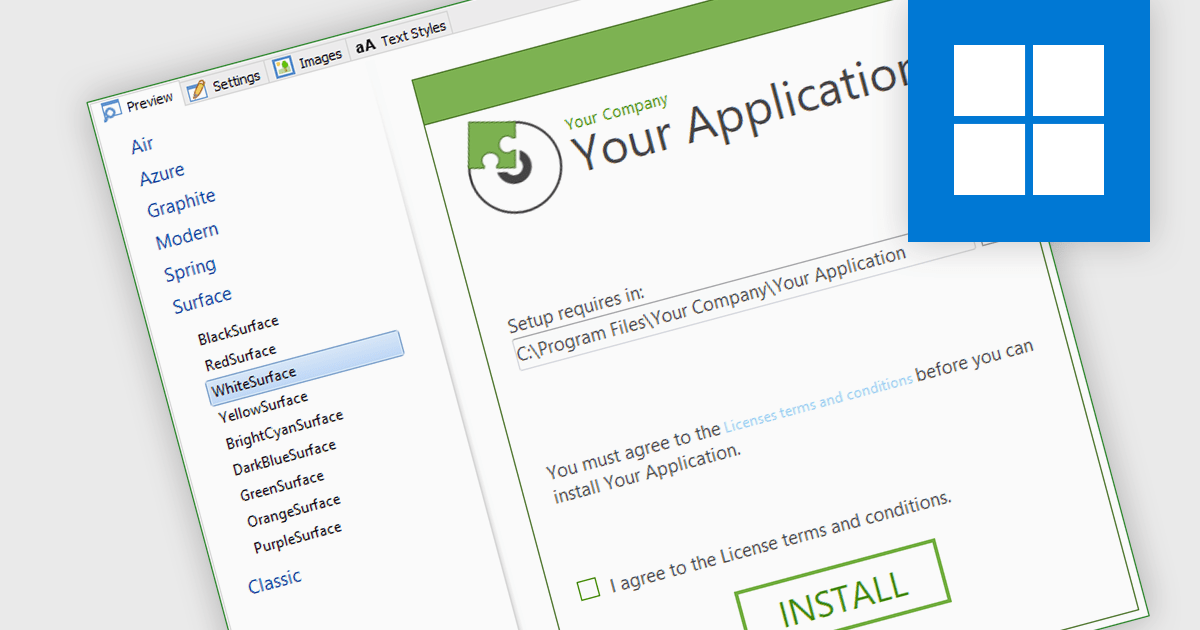1200x630 pixels.
Task: Select the Spring theme
Action: [x=190, y=270]
